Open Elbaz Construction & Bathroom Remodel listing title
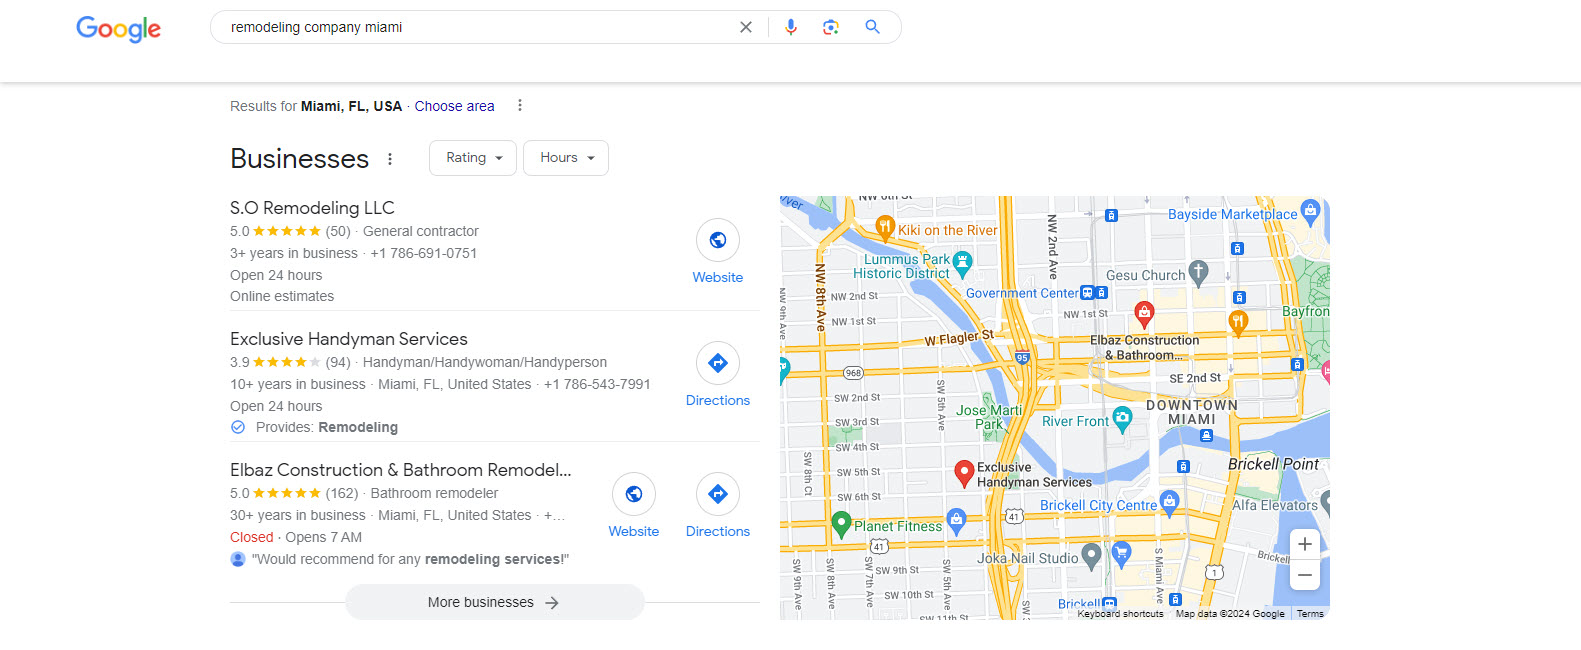1581x650 pixels. (x=401, y=470)
